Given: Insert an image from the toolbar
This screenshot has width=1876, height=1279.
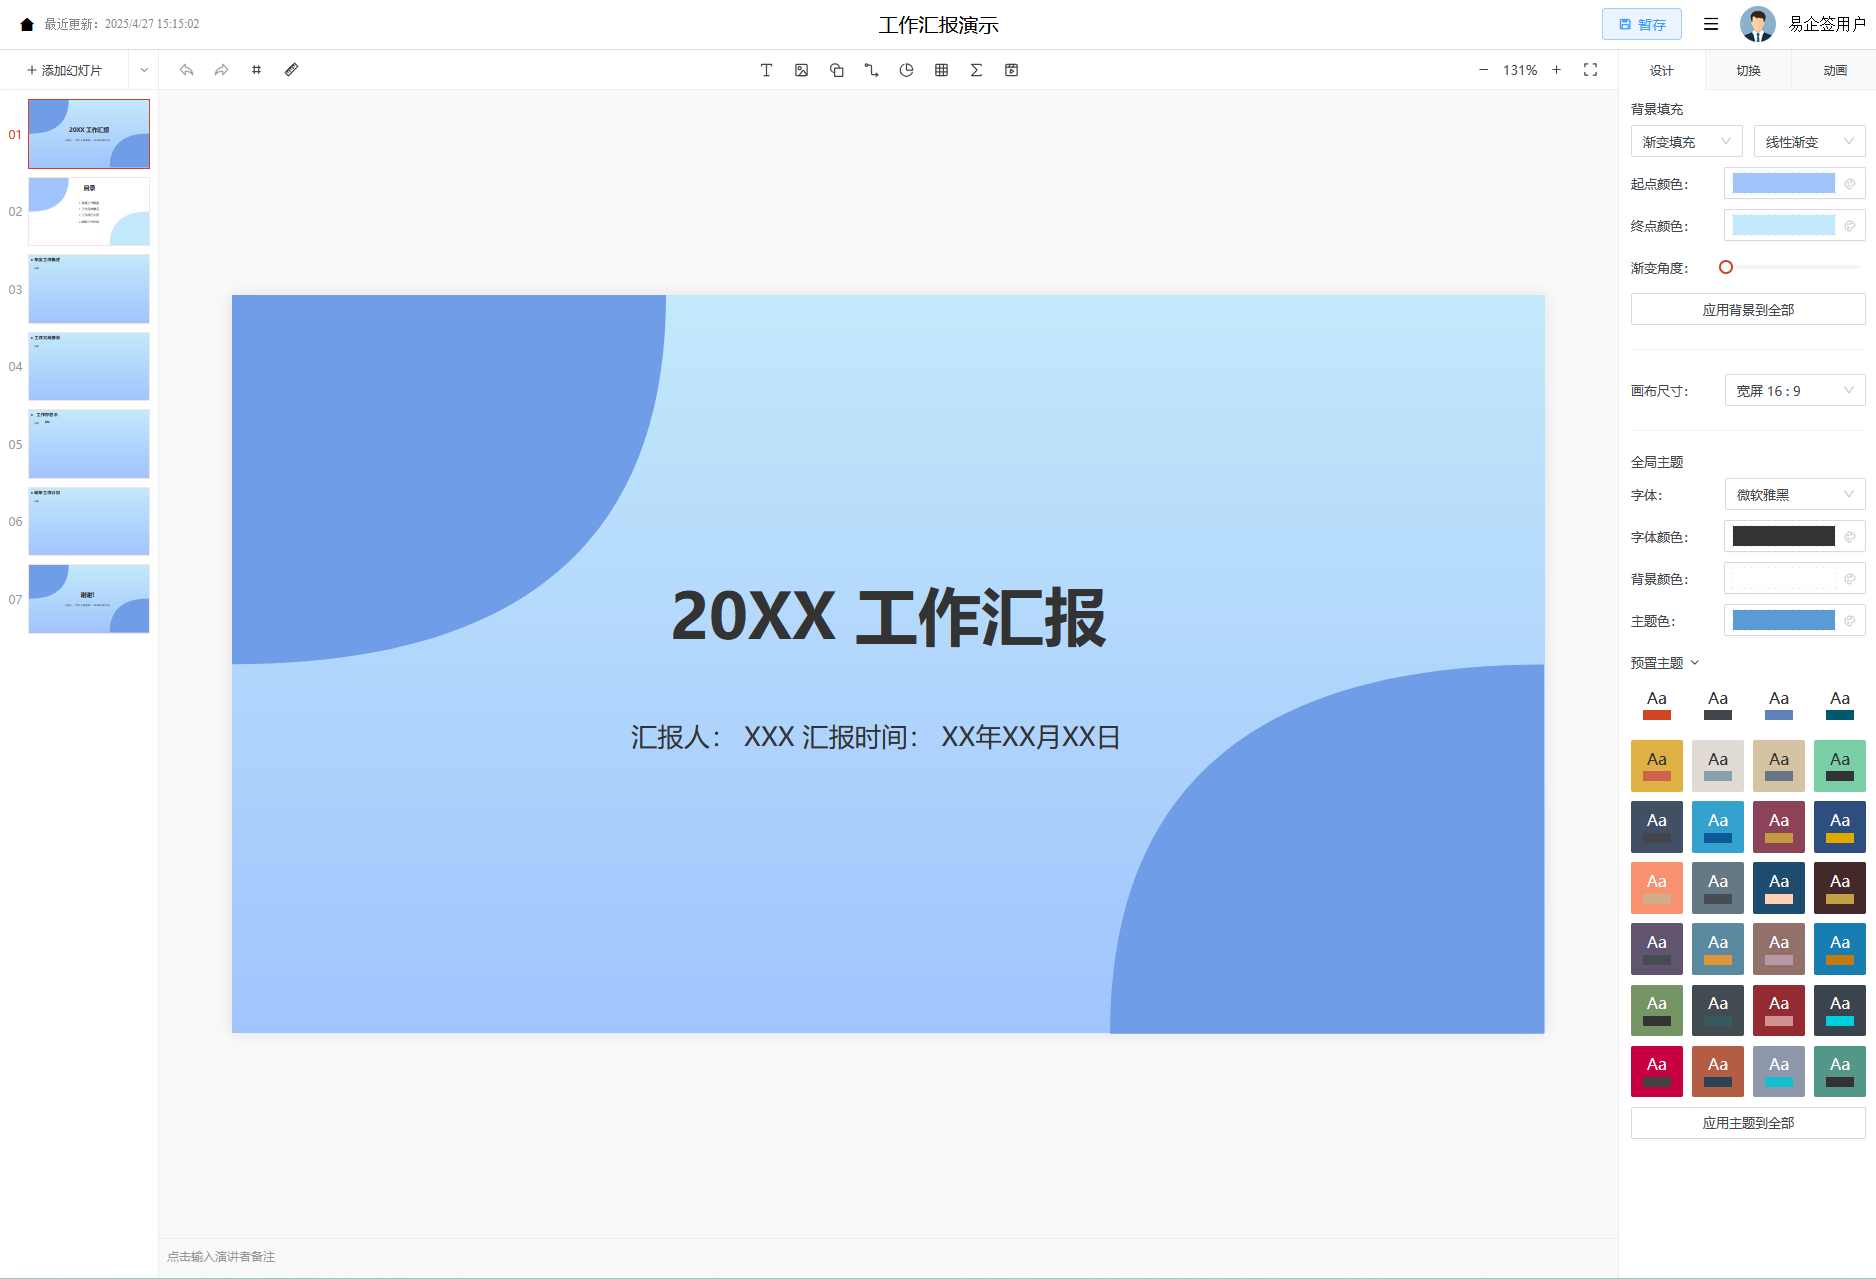Looking at the screenshot, I should 801,70.
